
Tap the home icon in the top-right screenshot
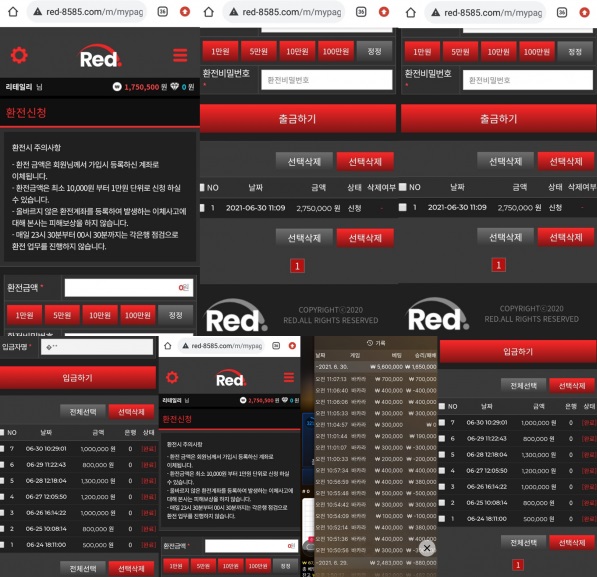click(x=410, y=13)
